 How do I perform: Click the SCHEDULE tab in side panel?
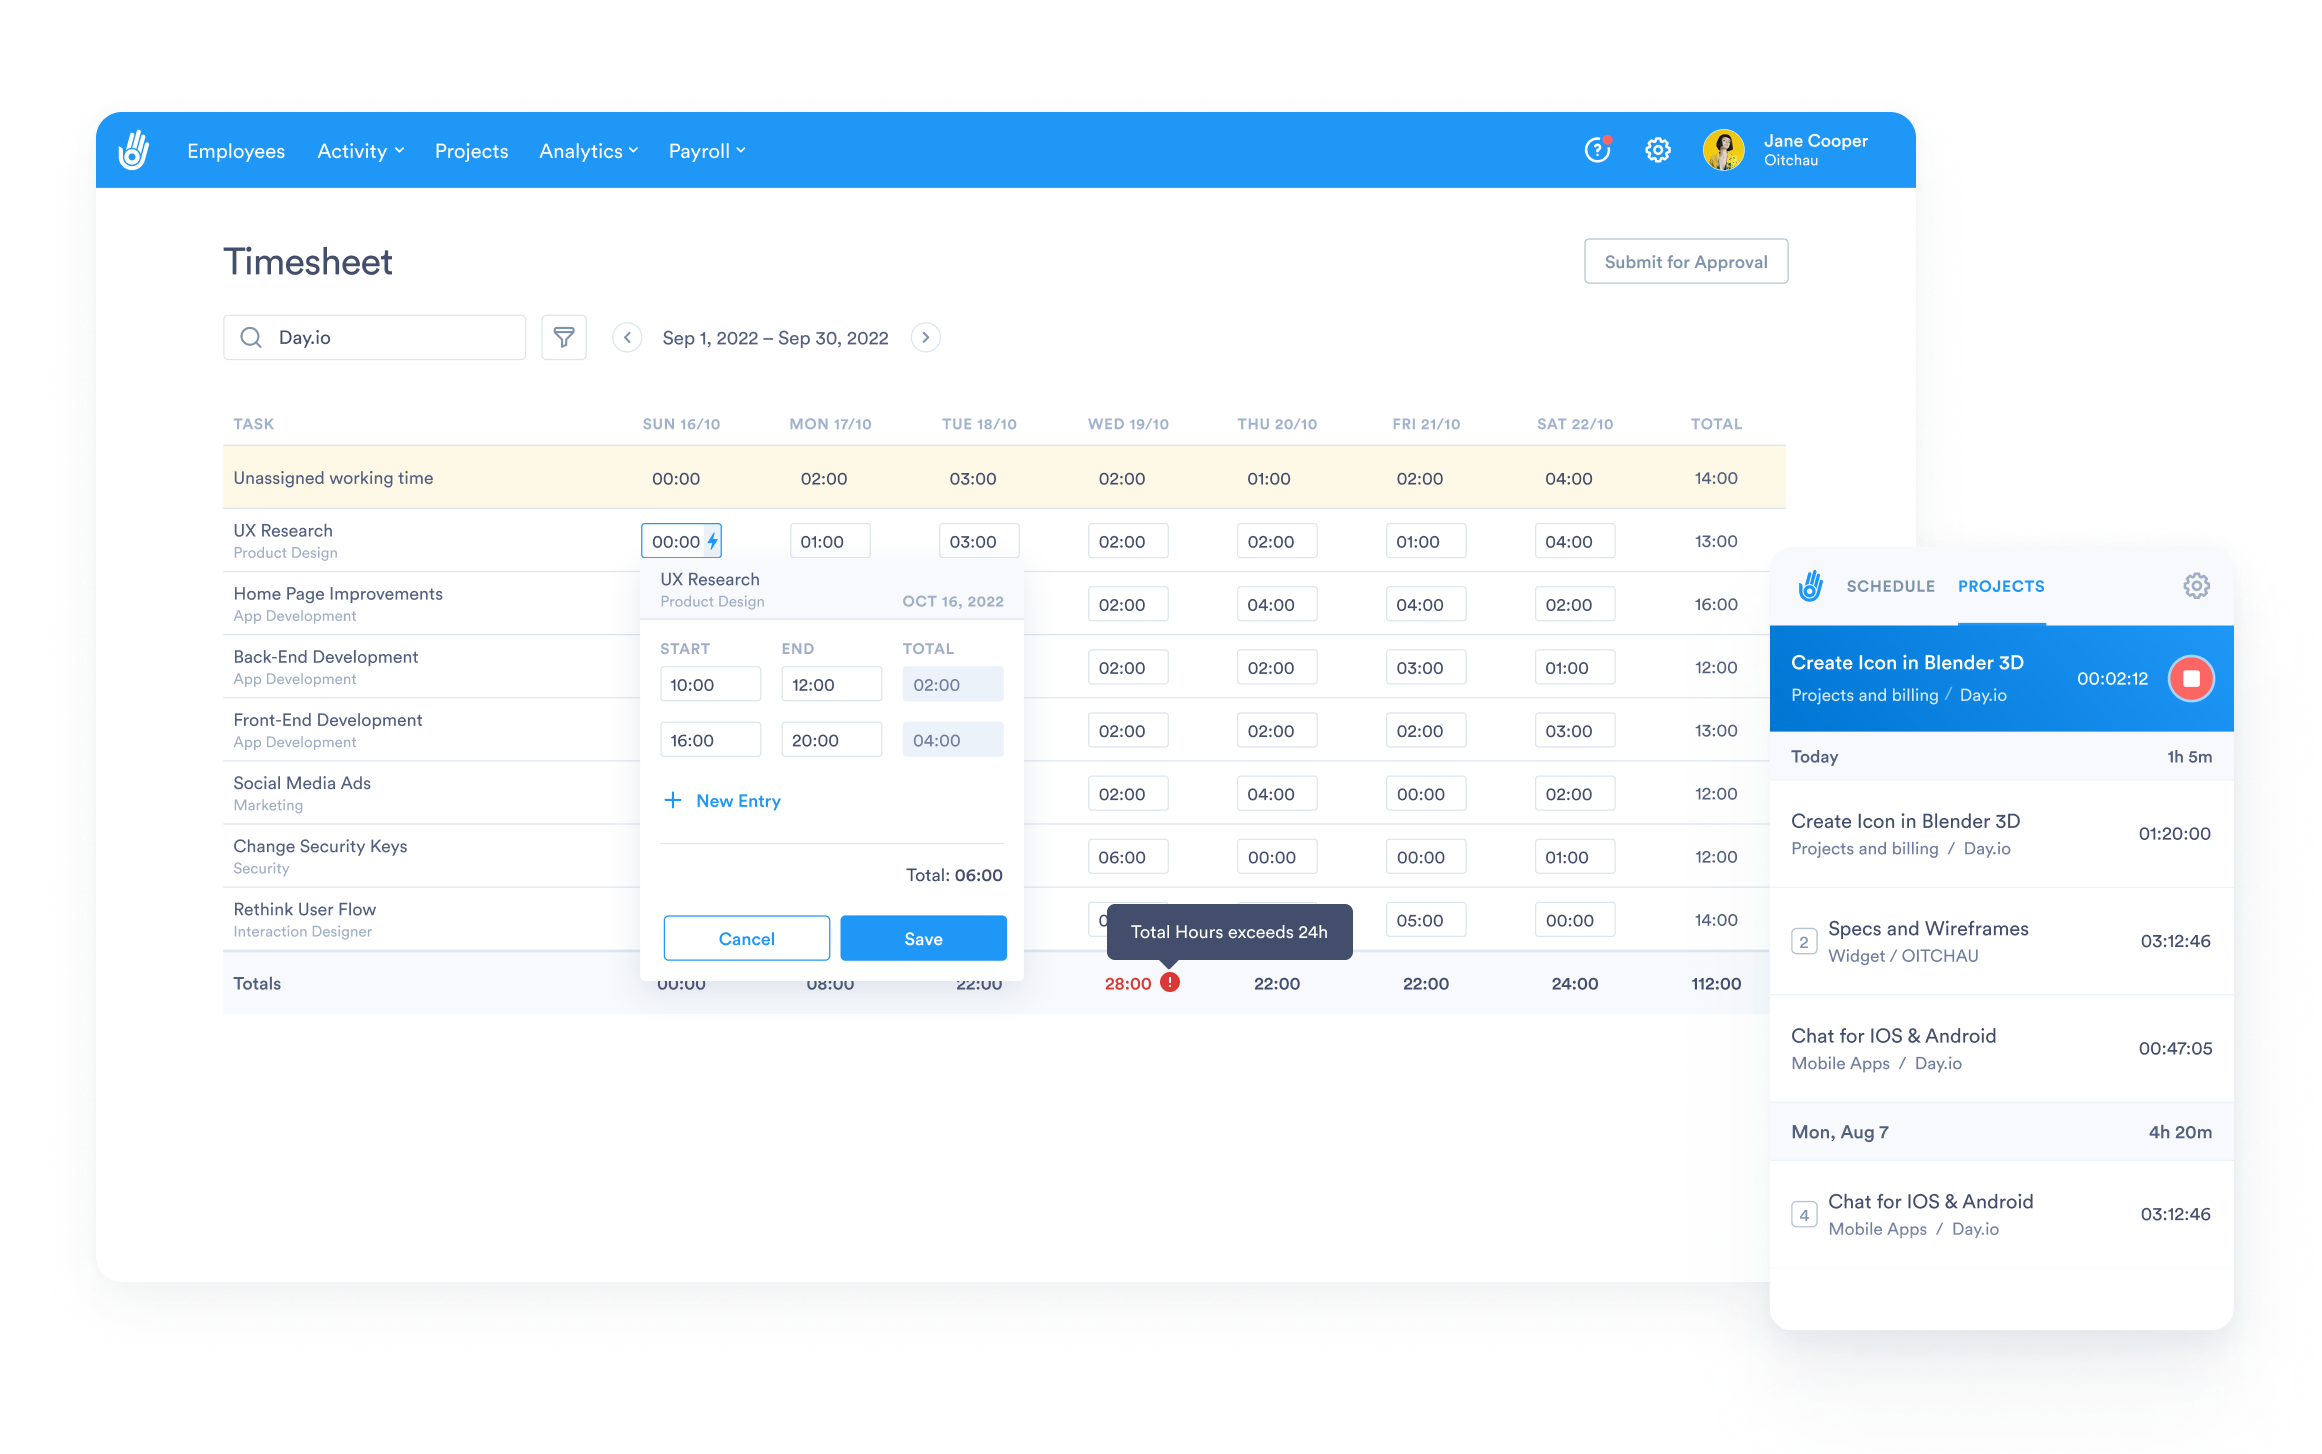click(1888, 585)
